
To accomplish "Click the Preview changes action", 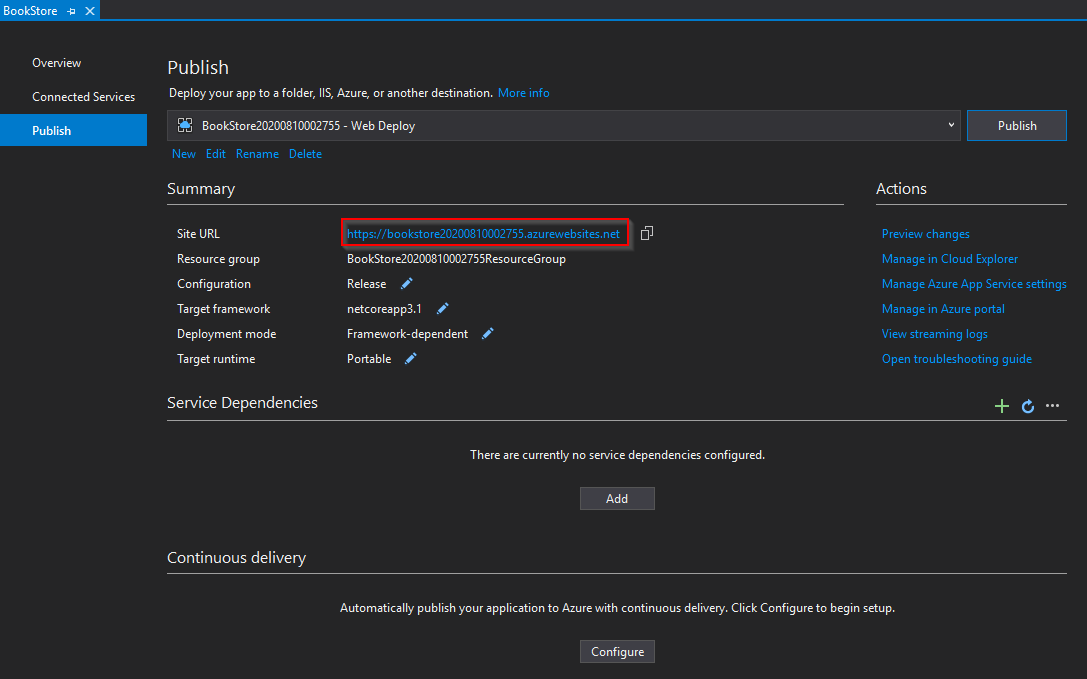I will coord(925,234).
